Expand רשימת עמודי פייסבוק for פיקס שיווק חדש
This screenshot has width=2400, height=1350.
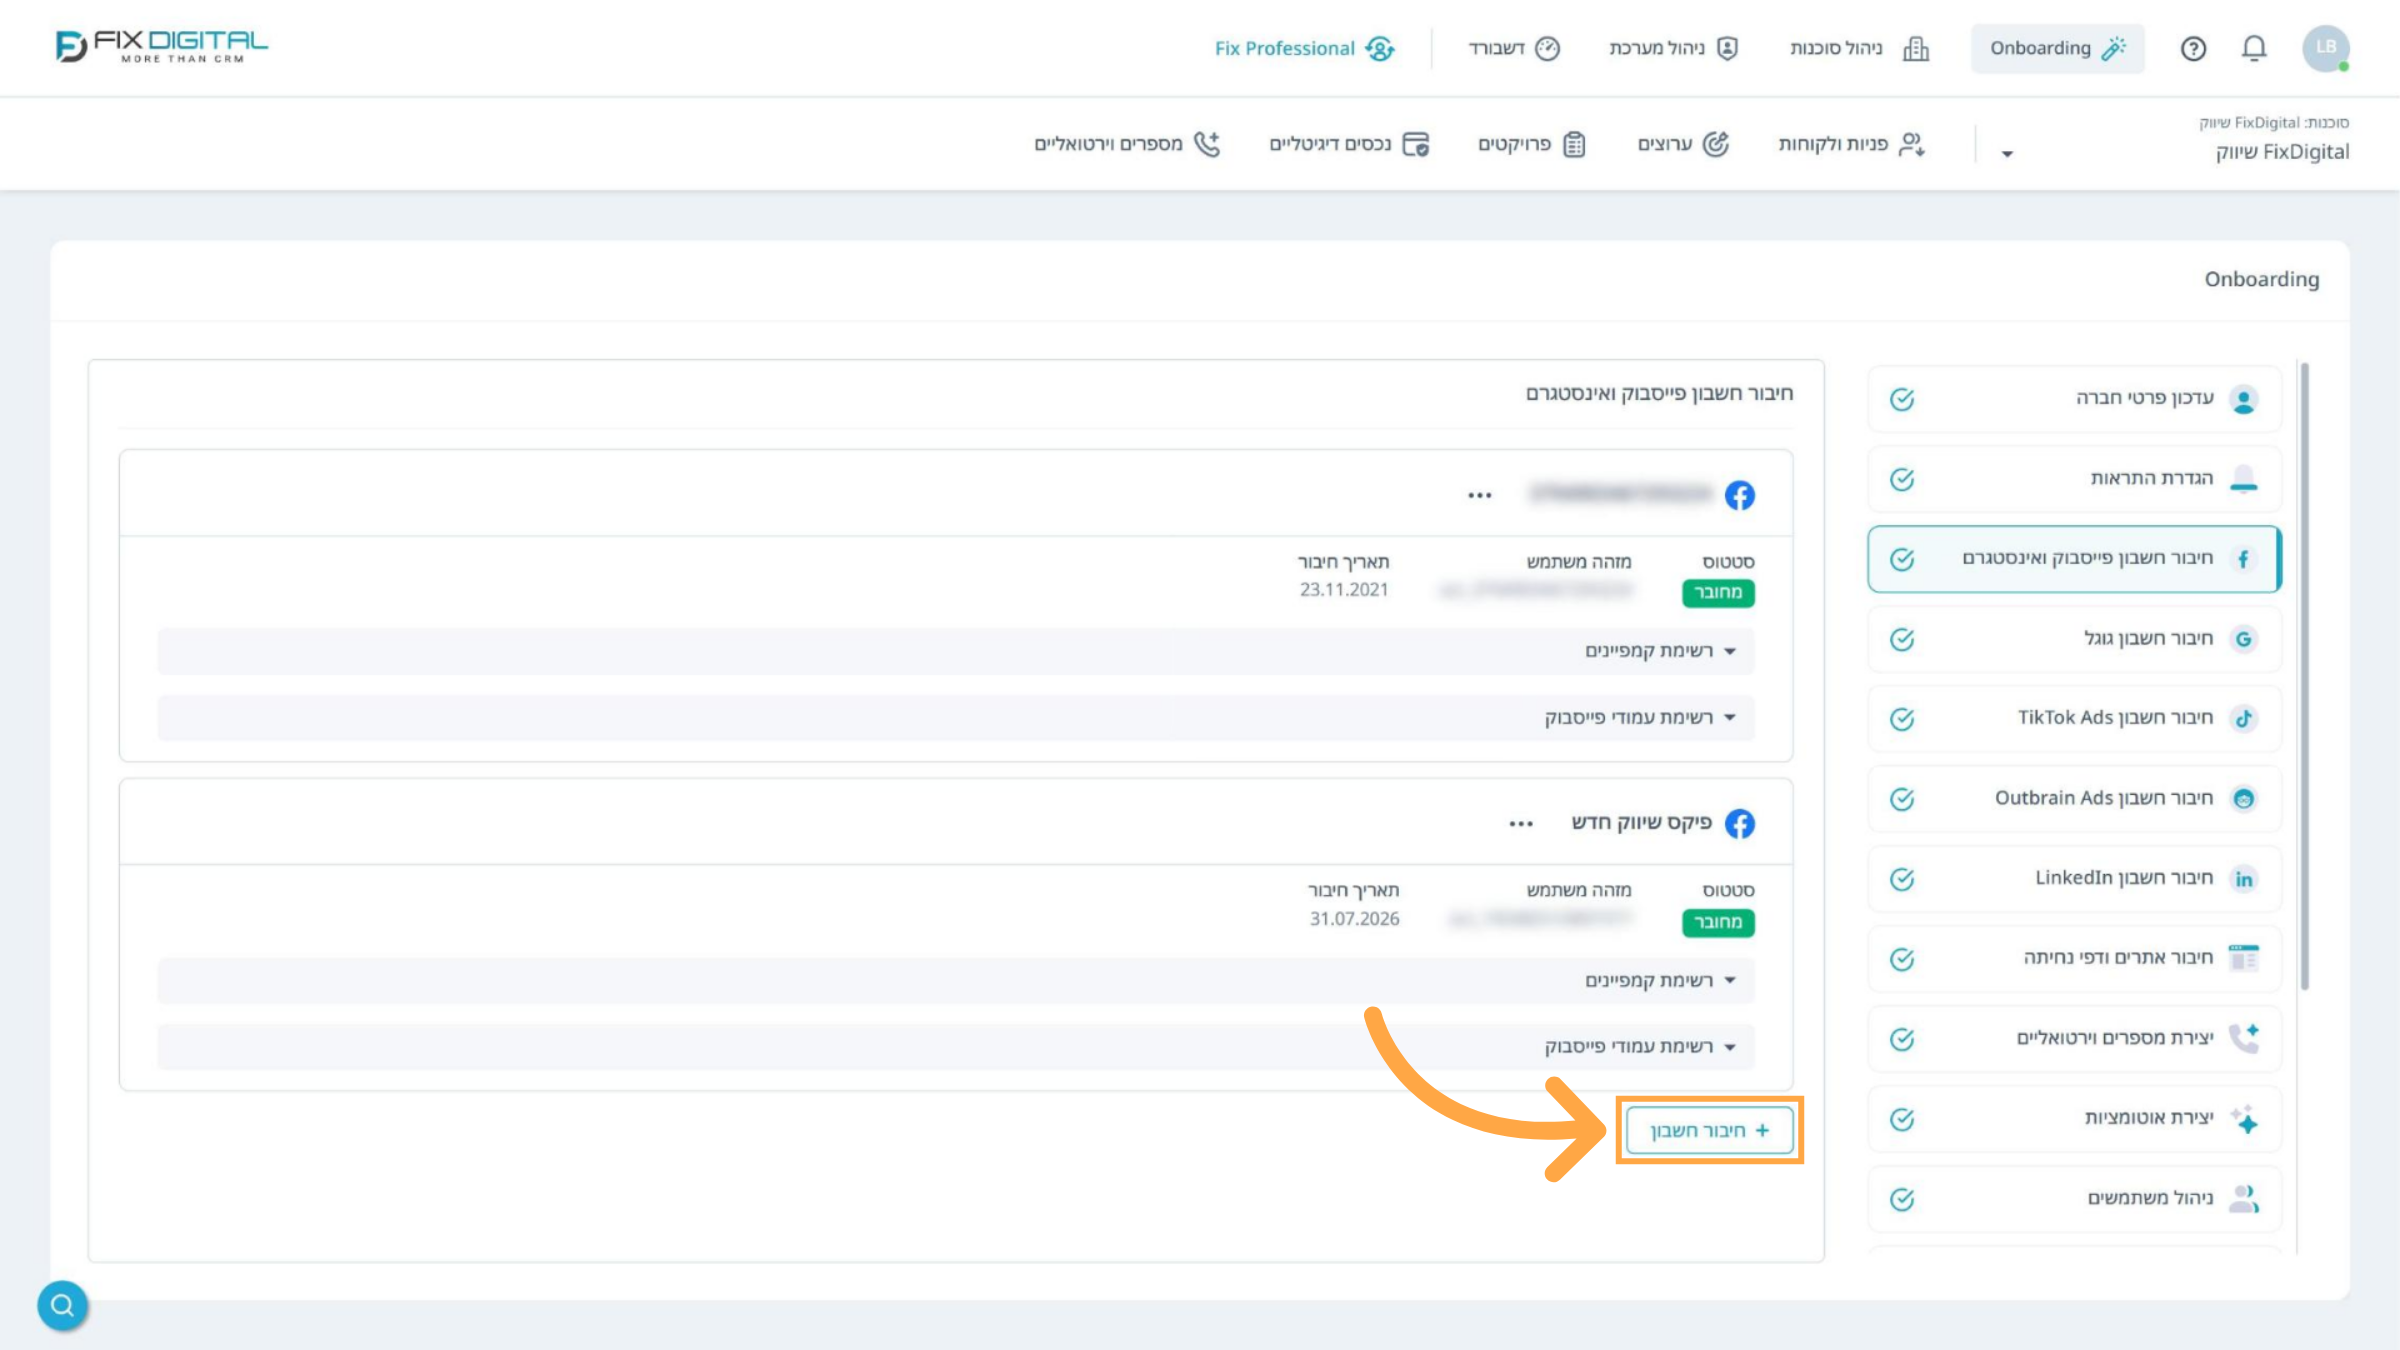pos(955,1046)
